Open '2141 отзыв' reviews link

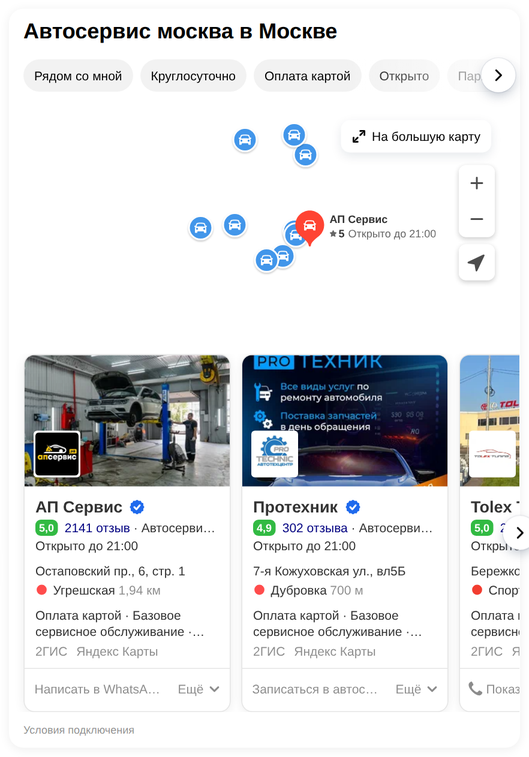click(x=97, y=528)
